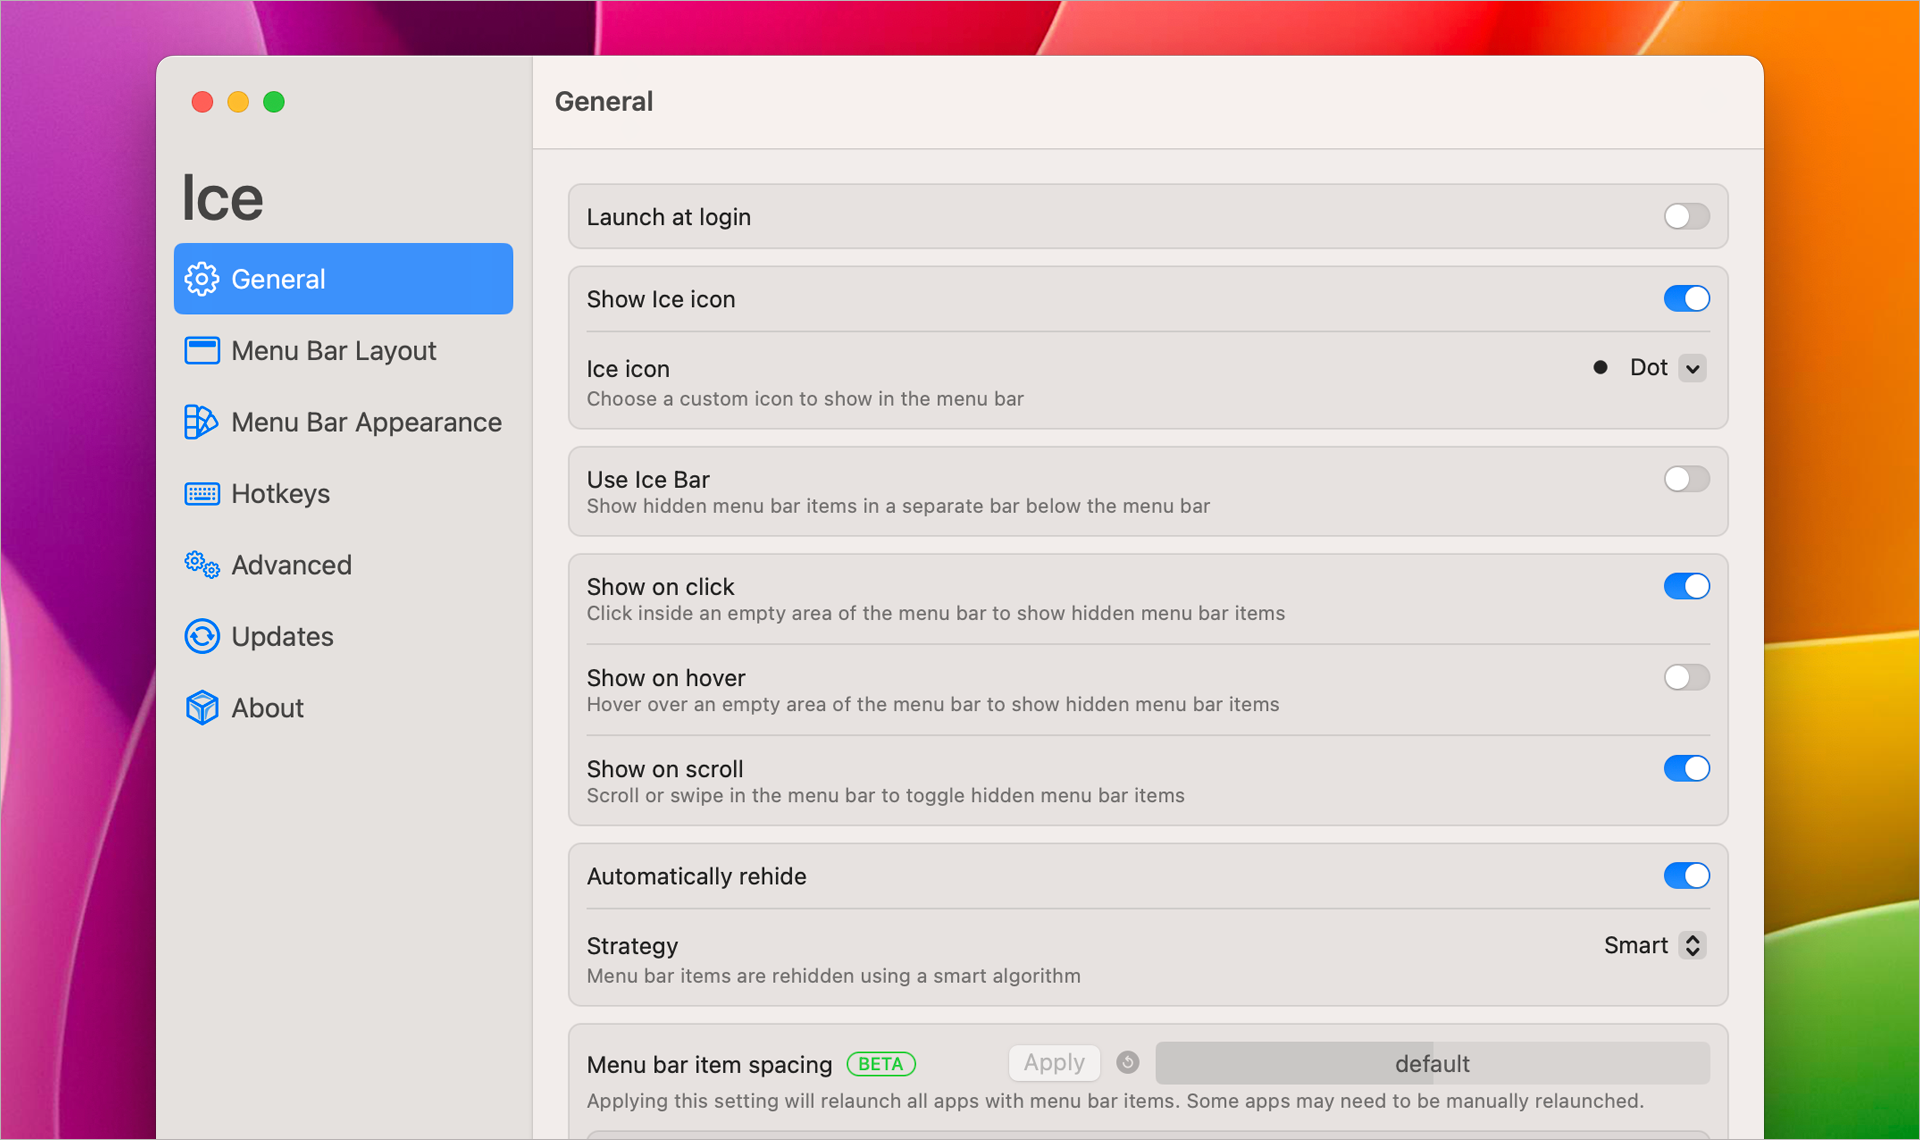Click the Menu Bar Appearance swatch icon
This screenshot has width=1920, height=1140.
coord(201,422)
